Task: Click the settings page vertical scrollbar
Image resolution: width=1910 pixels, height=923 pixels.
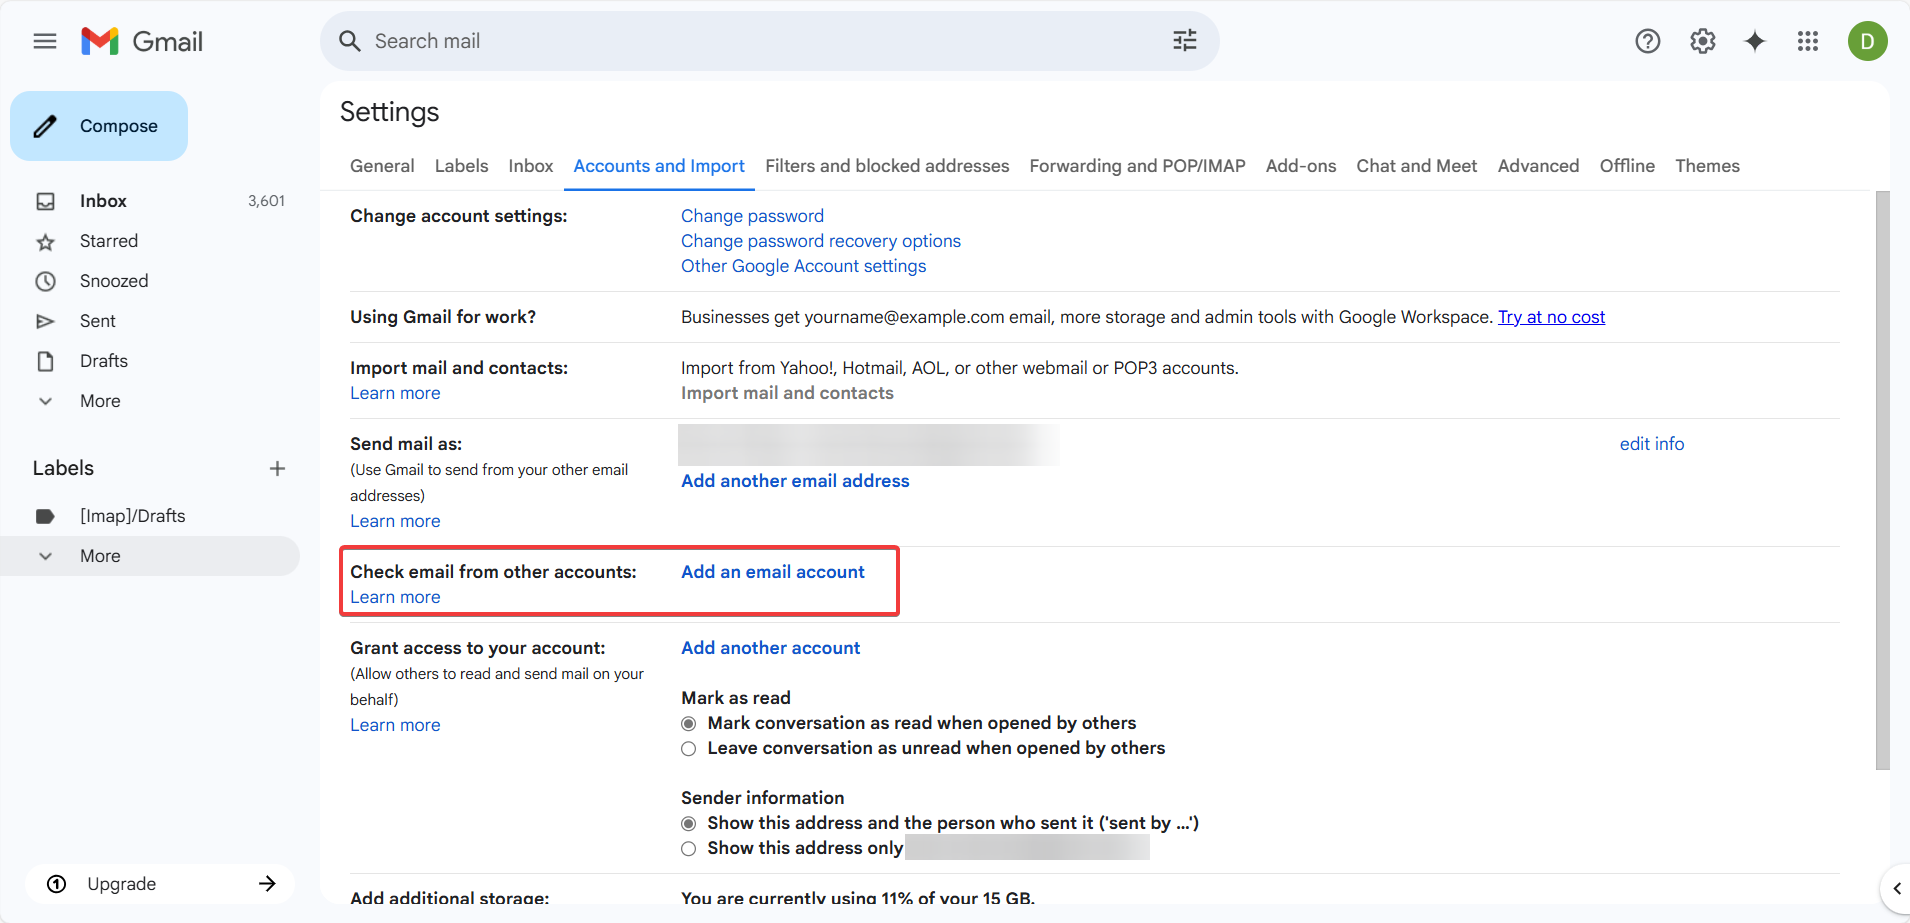Action: coord(1882,480)
